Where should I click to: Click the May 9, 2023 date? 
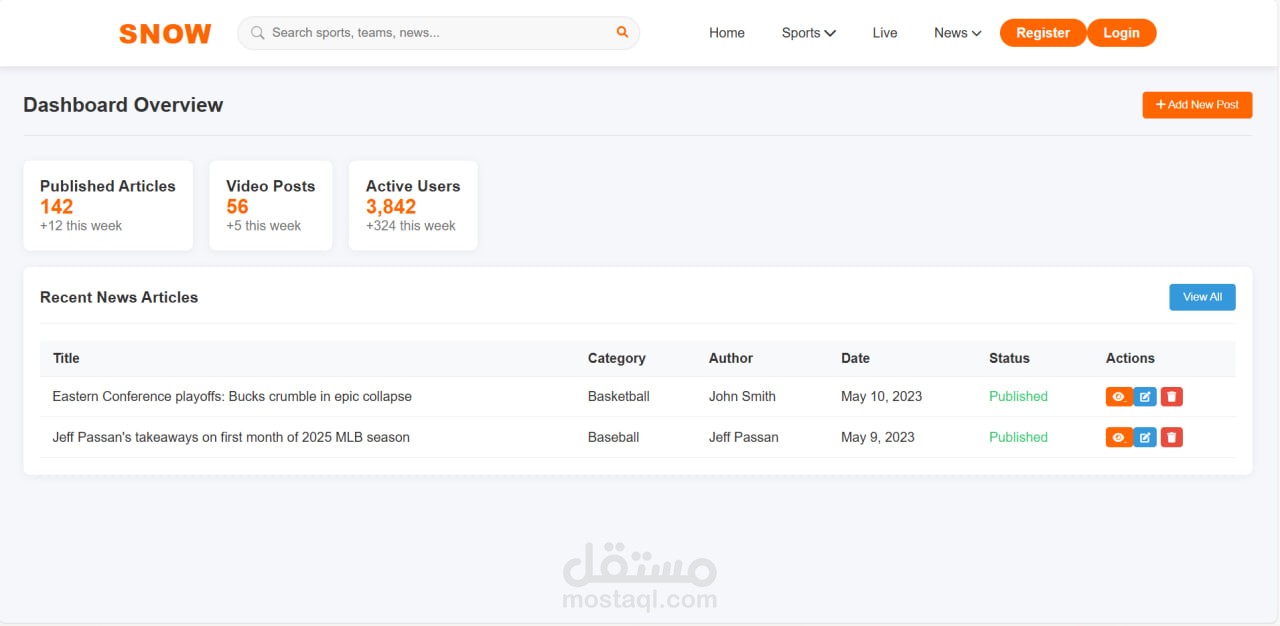pyautogui.click(x=878, y=437)
